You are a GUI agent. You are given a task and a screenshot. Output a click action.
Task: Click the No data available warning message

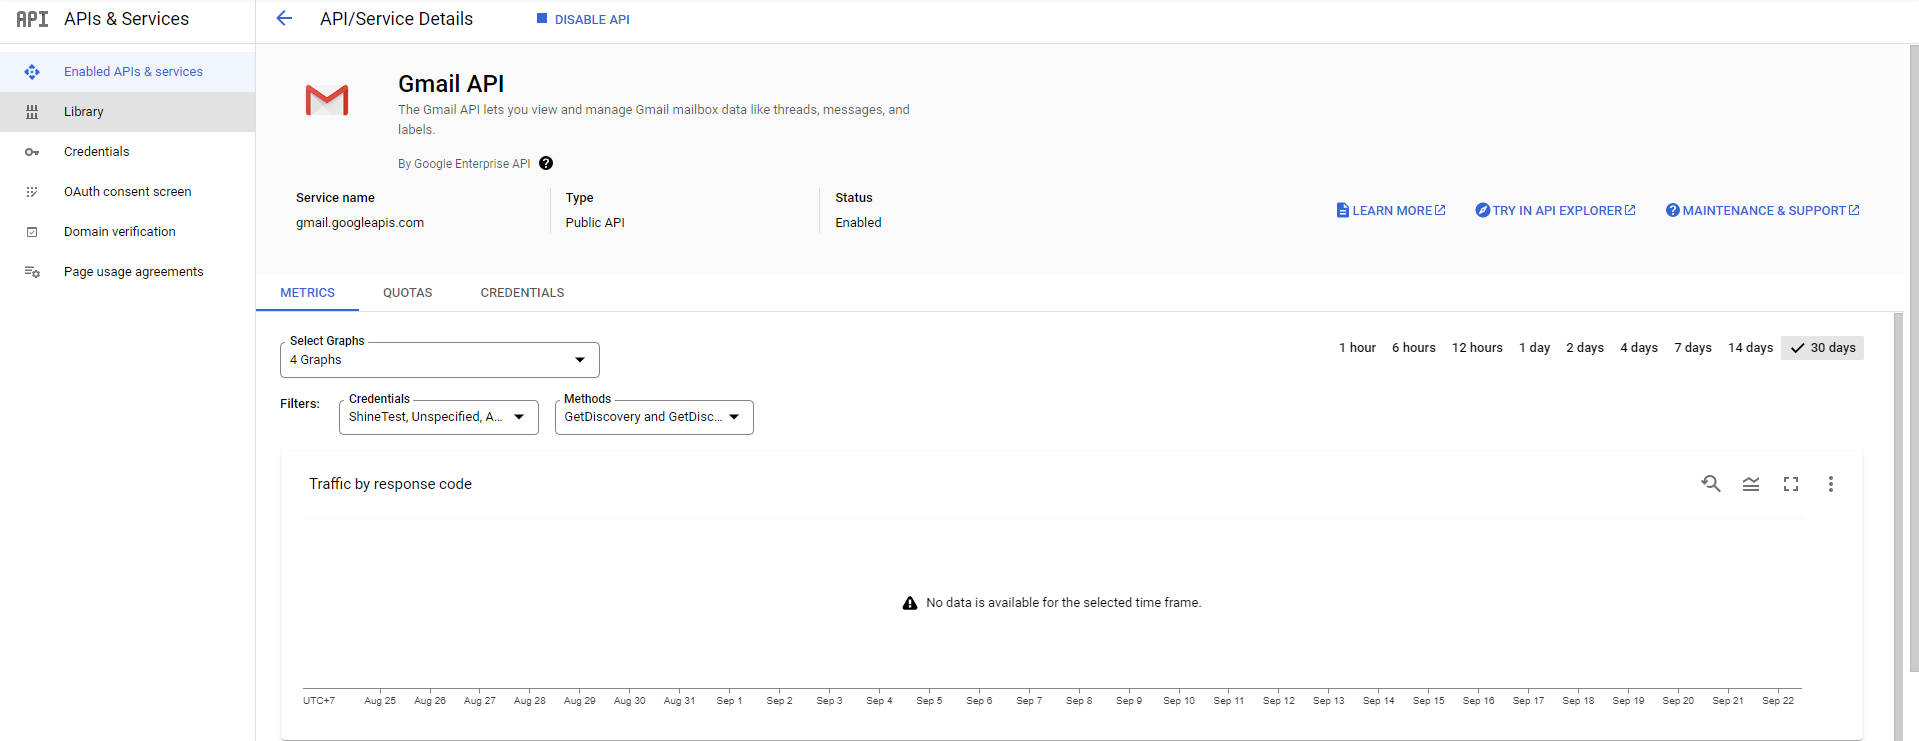[x=1051, y=603]
